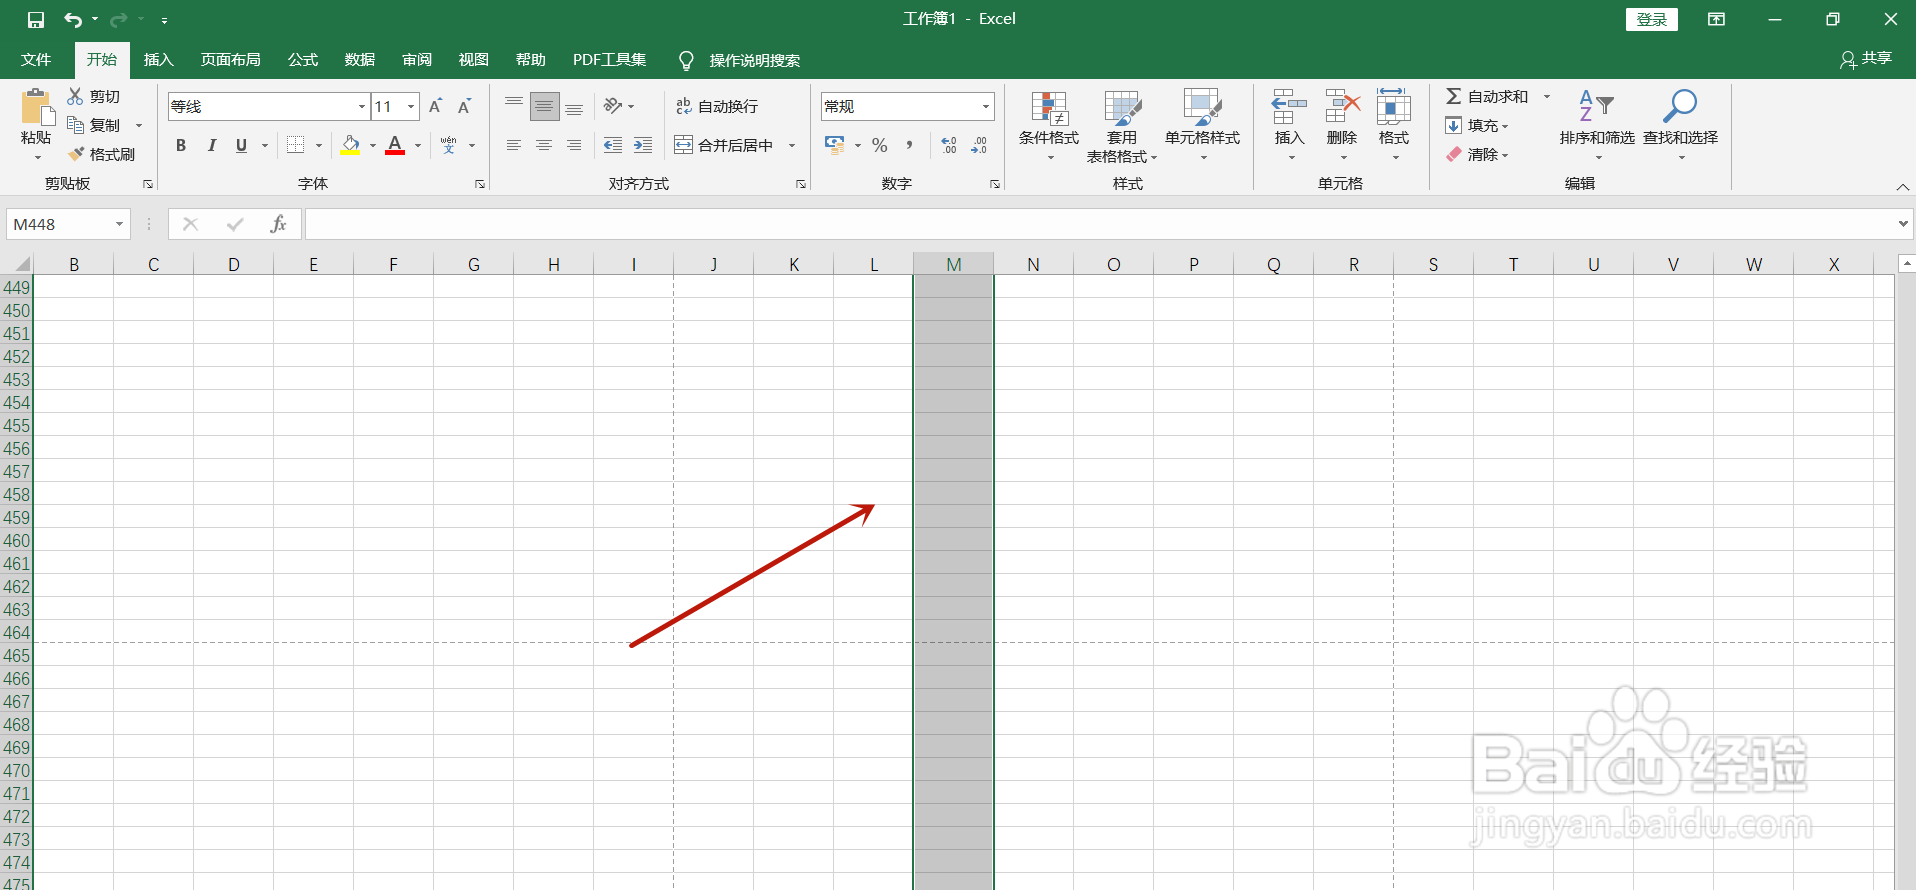Expand the formula bar chevron
The height and width of the screenshot is (890, 1916).
pyautogui.click(x=1903, y=224)
